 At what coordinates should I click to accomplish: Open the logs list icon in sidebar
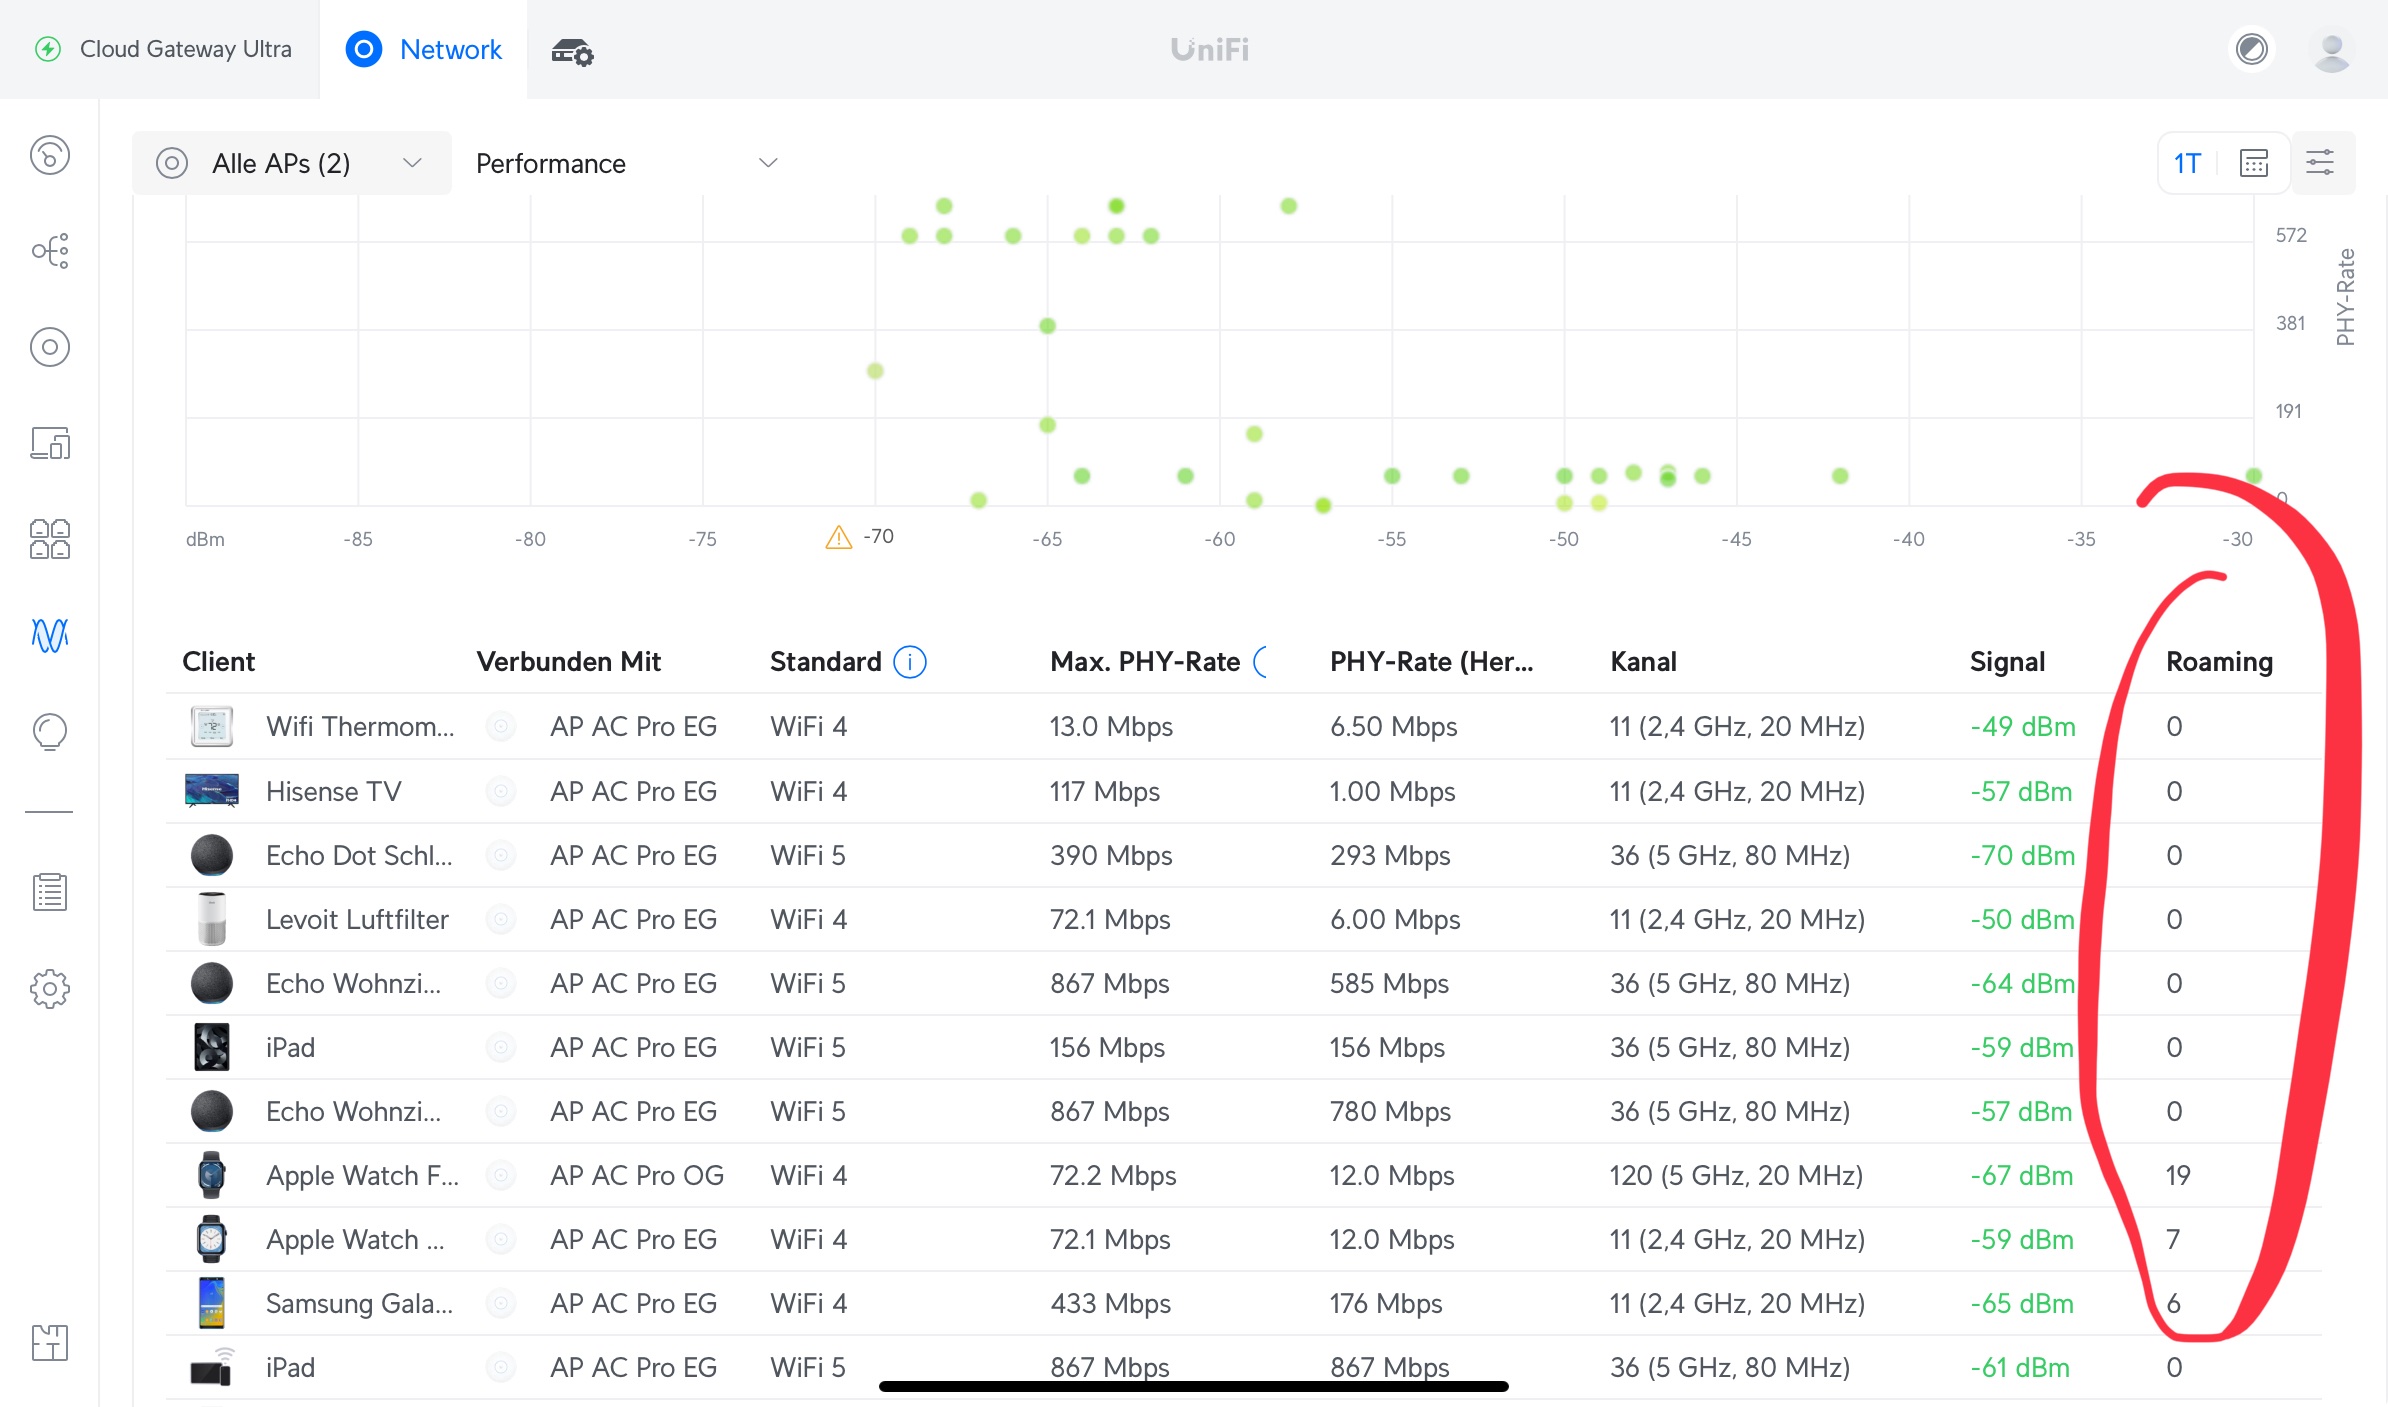49,892
